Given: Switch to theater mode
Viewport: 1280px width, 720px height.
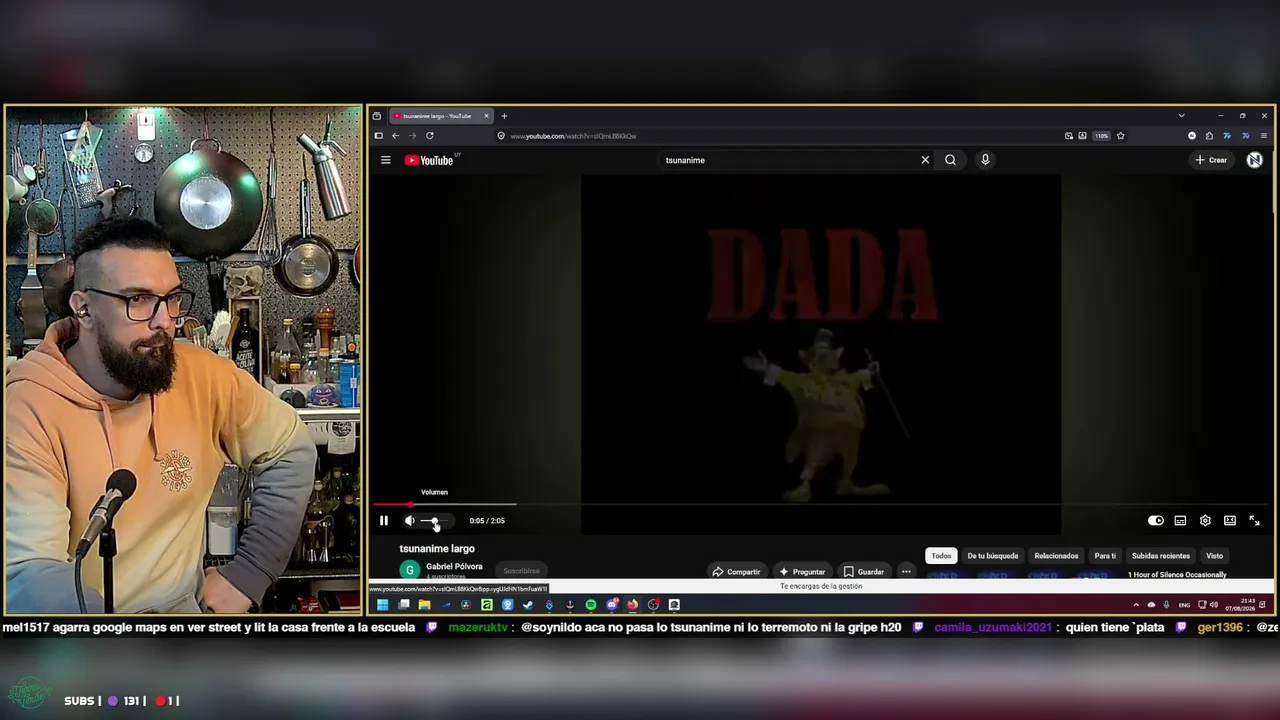Looking at the screenshot, I should point(1230,521).
